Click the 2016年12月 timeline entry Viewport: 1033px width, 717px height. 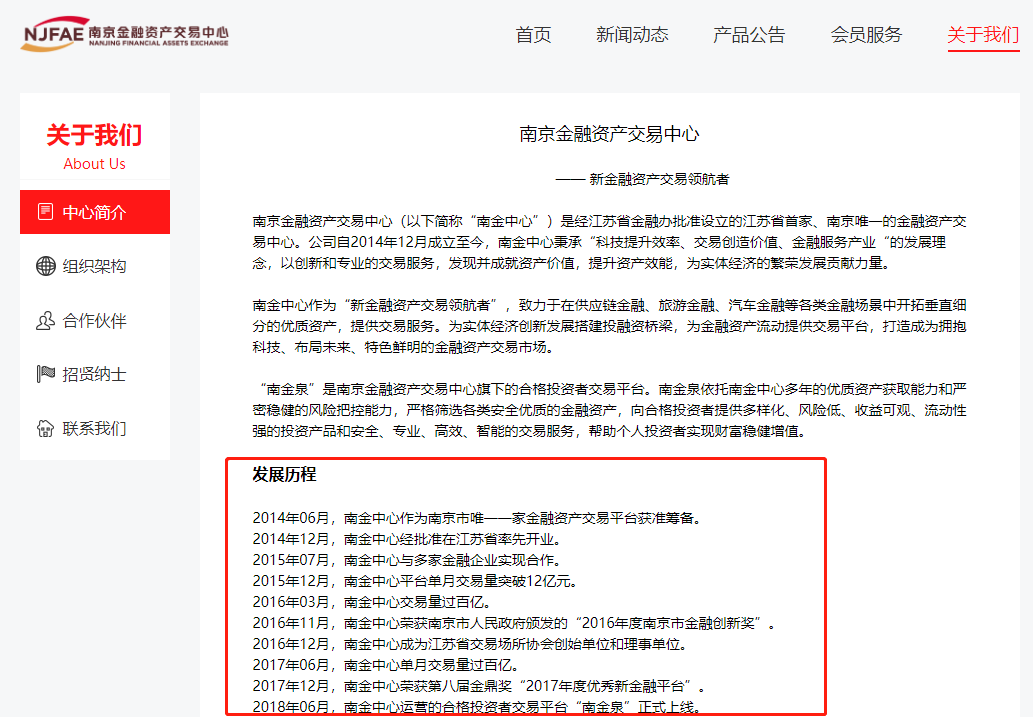click(471, 645)
